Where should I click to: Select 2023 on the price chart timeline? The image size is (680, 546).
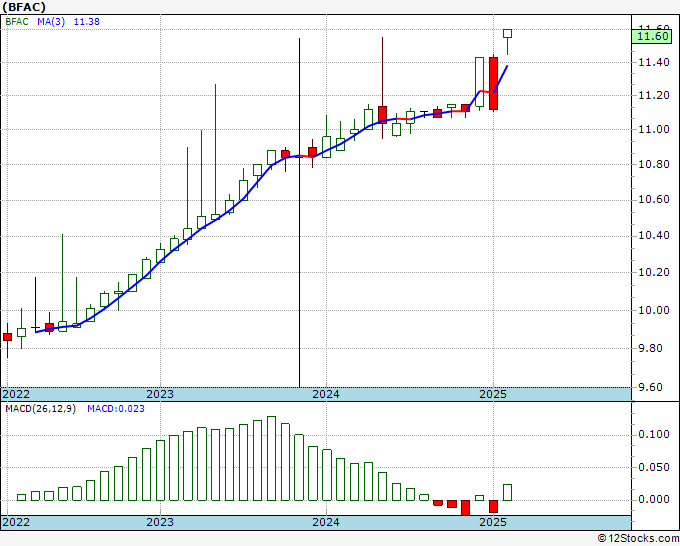click(x=160, y=394)
